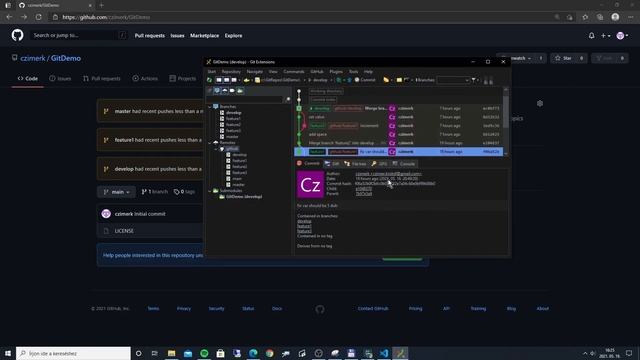Click the Star button on GitHub
The height and width of the screenshot is (360, 640).
pos(563,58)
